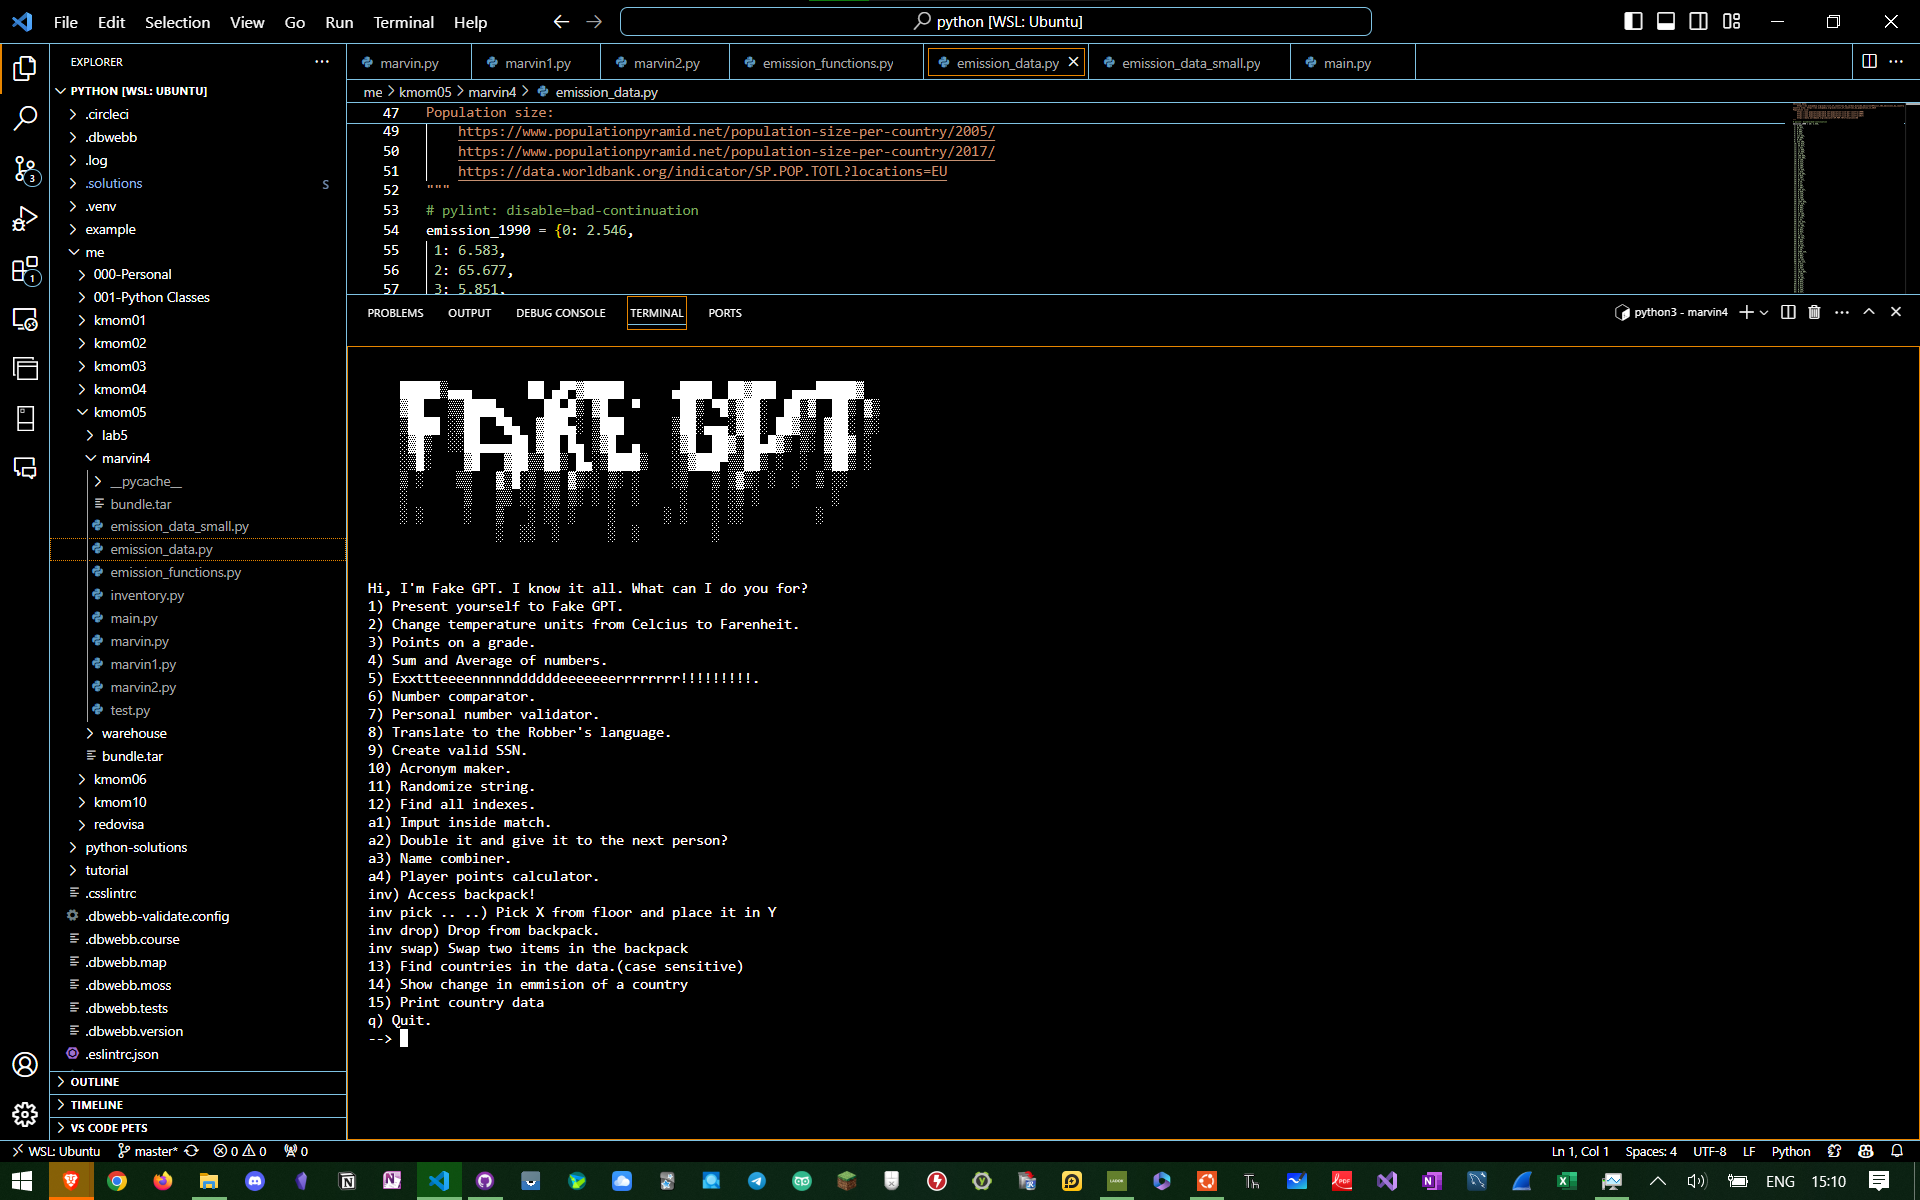Image resolution: width=1920 pixels, height=1200 pixels.
Task: Expand the OUTLINE section
Action: (95, 1082)
